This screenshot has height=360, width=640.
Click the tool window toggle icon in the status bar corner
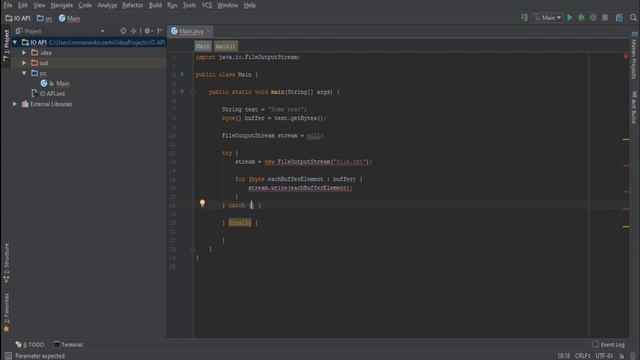[x=8, y=356]
